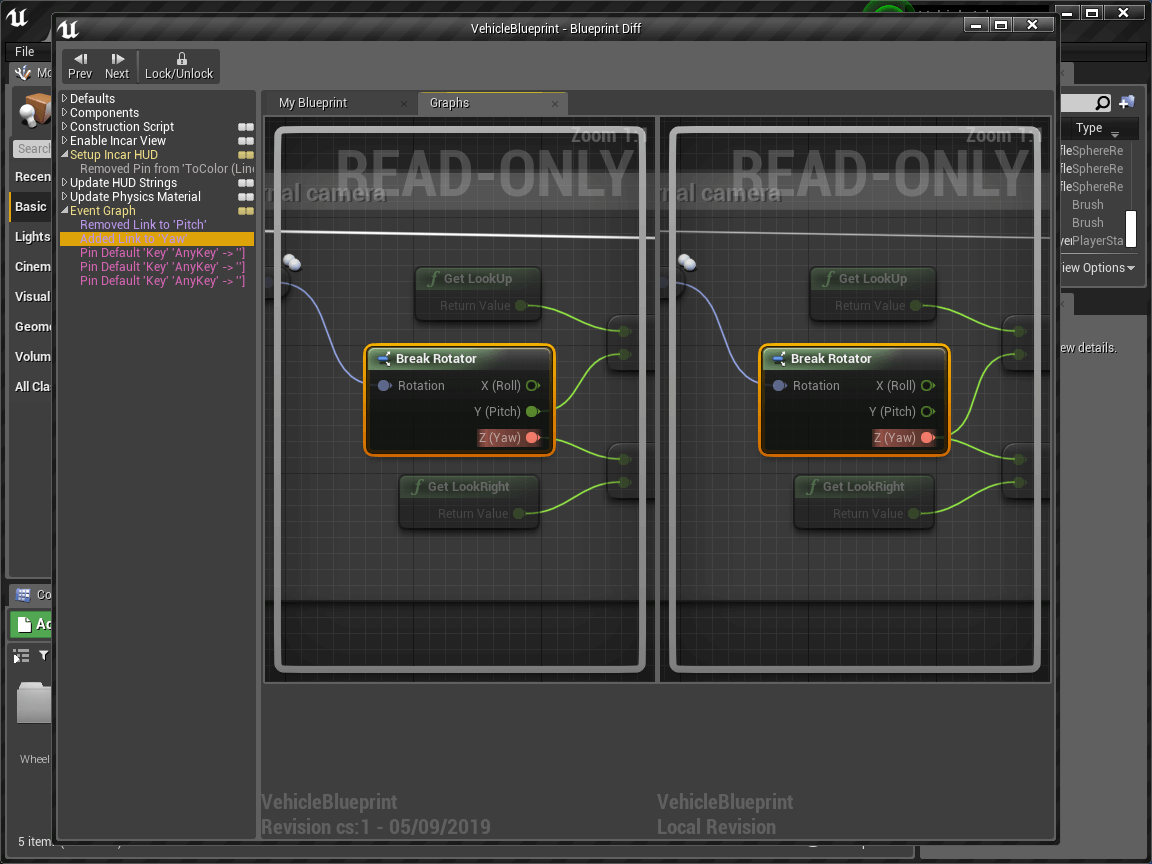Select the Break Rotator node title in left graph
The width and height of the screenshot is (1152, 864).
(436, 359)
